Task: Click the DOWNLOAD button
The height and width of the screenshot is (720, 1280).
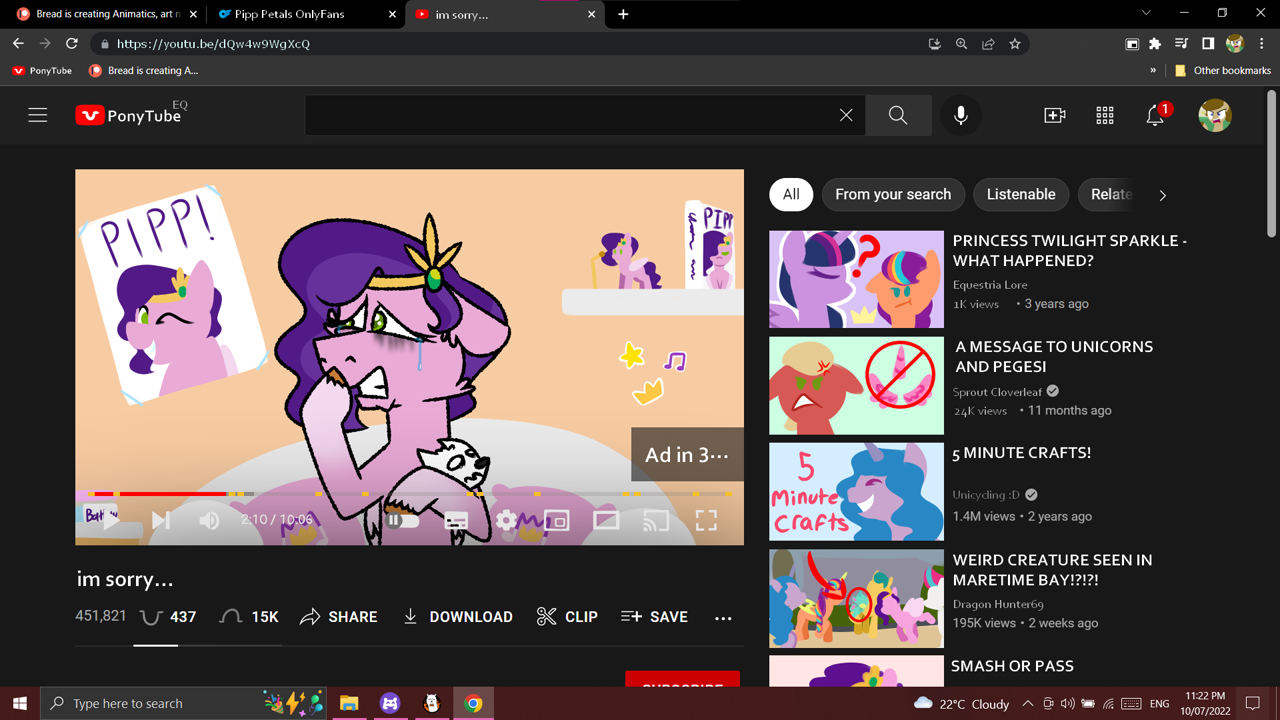Action: coord(458,617)
